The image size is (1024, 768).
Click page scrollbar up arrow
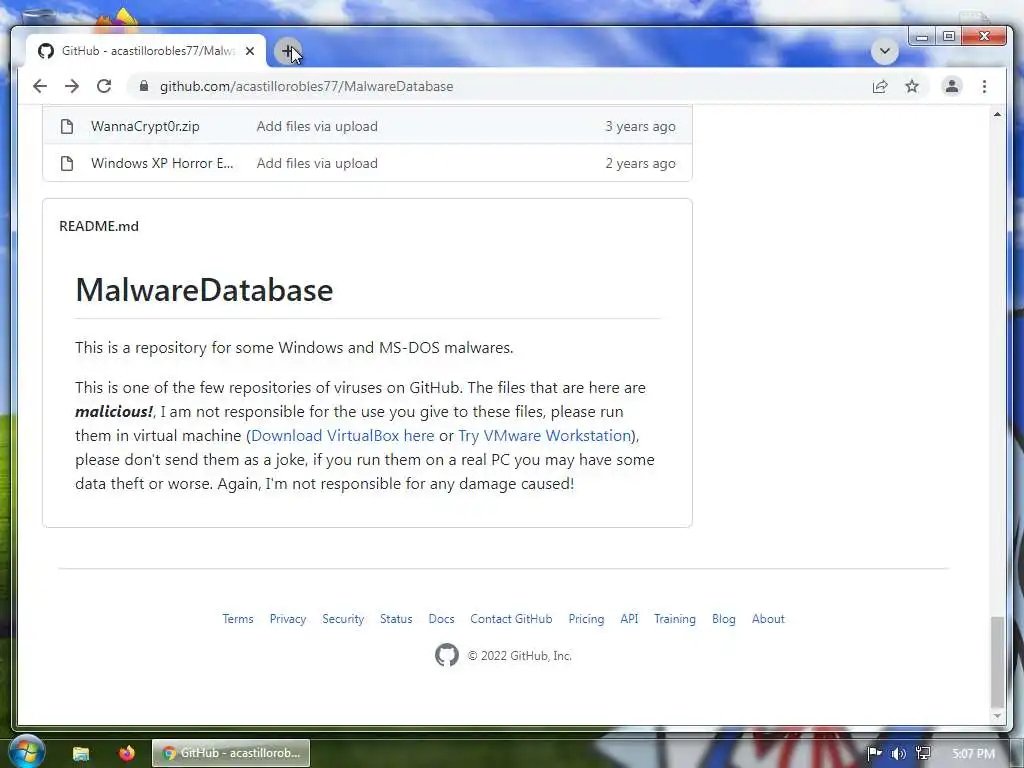[x=997, y=114]
